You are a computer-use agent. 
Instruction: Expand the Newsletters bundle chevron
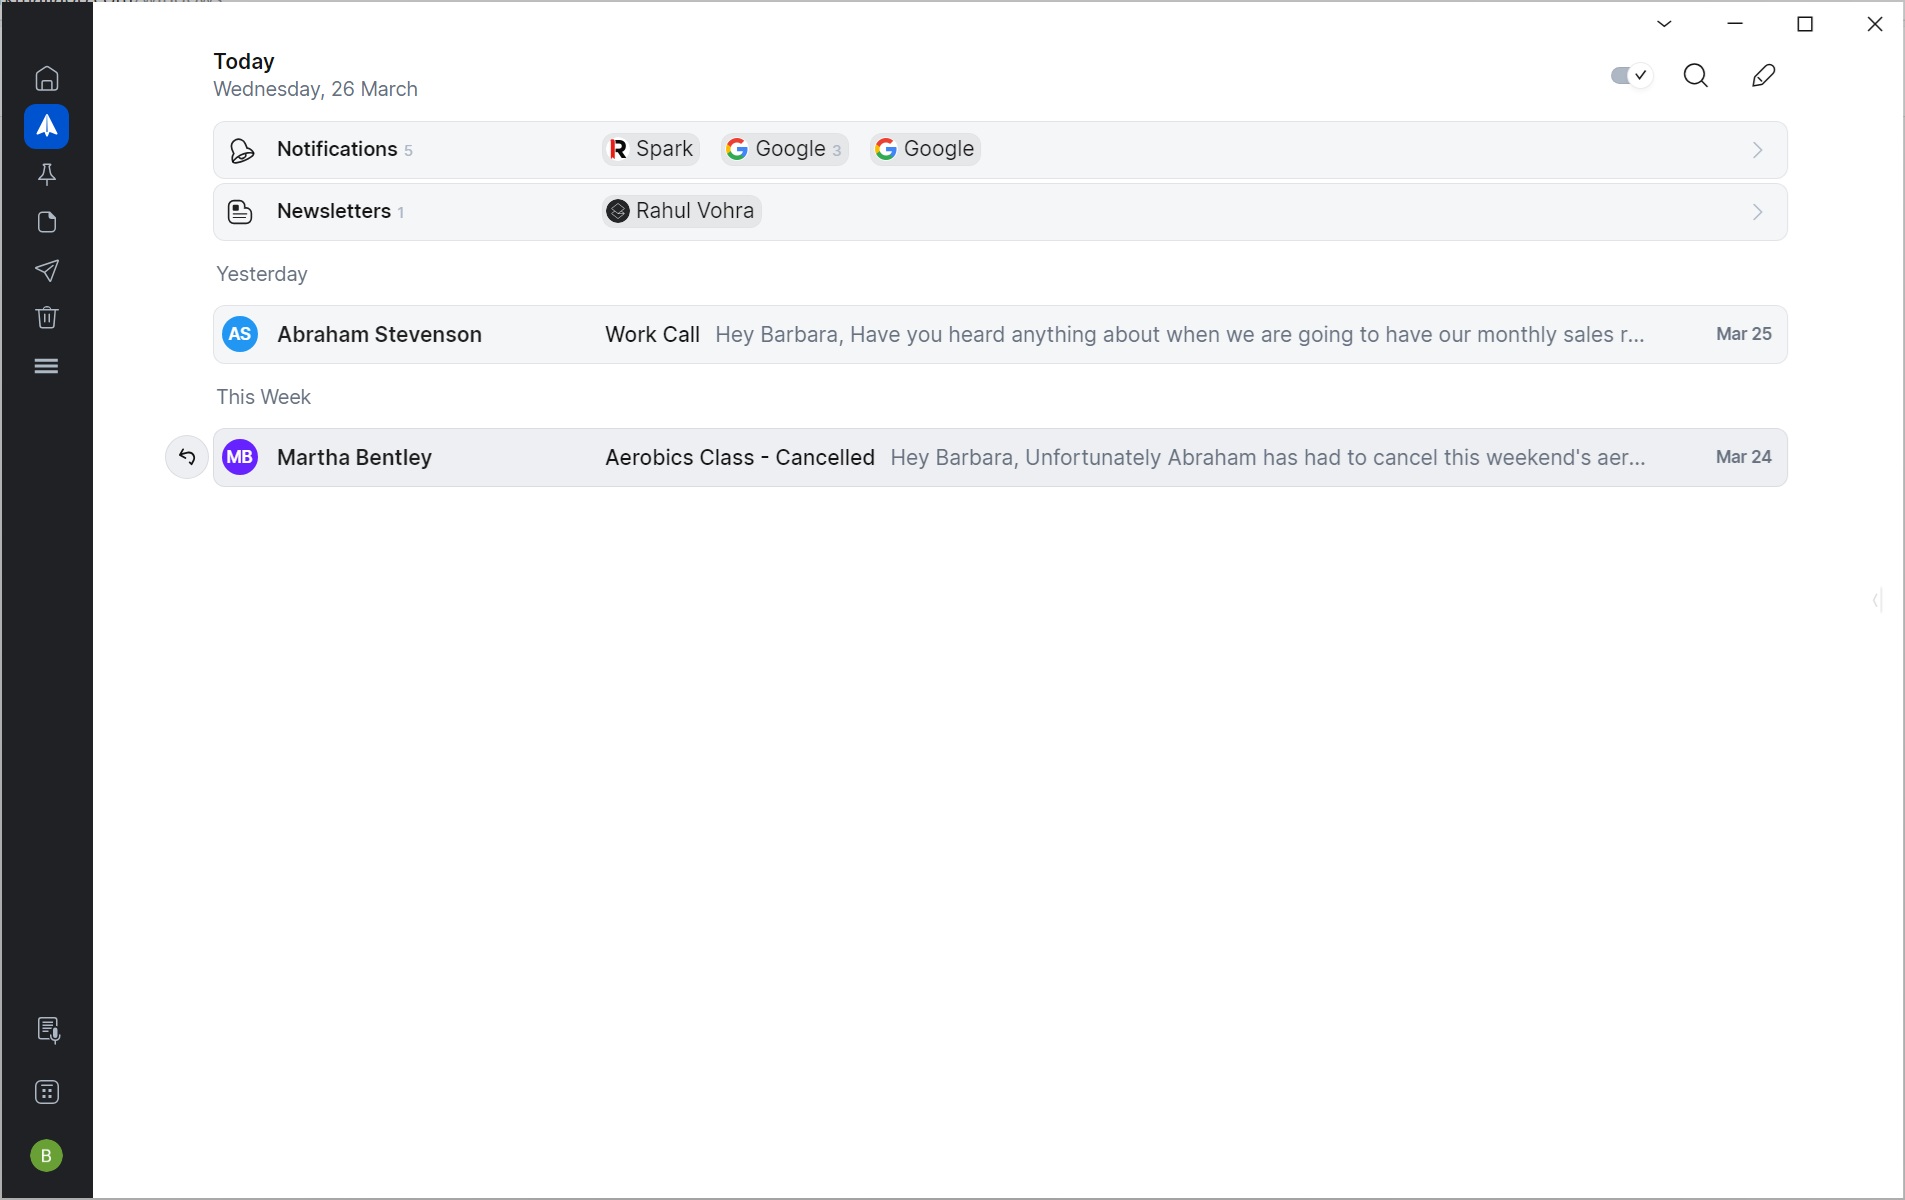point(1757,211)
